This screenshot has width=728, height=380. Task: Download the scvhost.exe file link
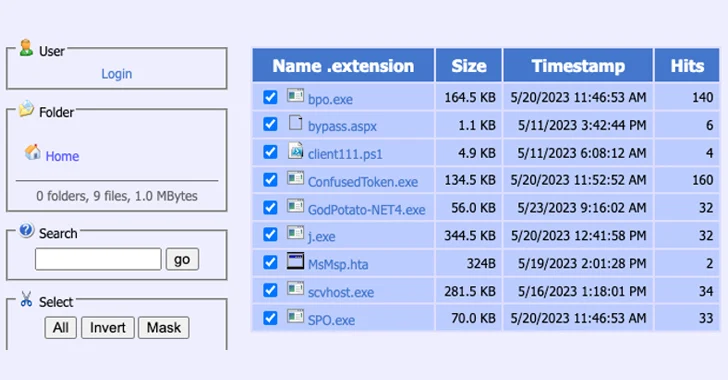pyautogui.click(x=341, y=292)
